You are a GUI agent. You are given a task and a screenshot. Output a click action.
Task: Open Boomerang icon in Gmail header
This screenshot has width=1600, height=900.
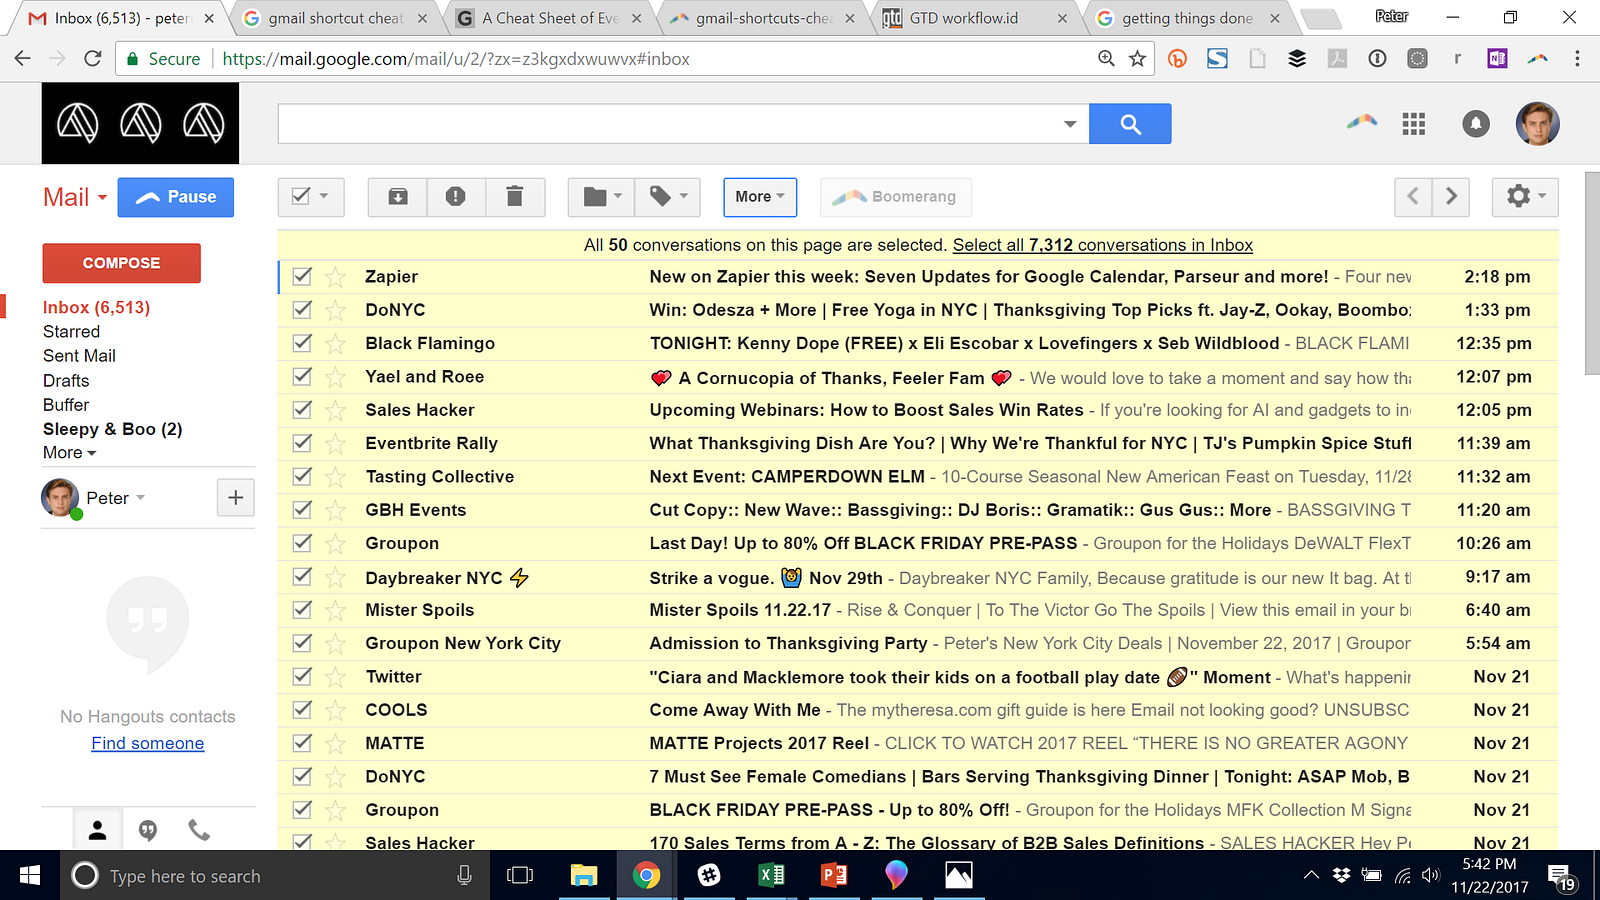(x=1362, y=123)
